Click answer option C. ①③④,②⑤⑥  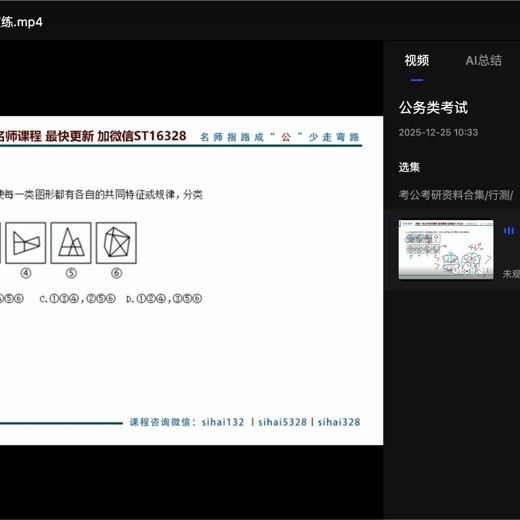77,299
